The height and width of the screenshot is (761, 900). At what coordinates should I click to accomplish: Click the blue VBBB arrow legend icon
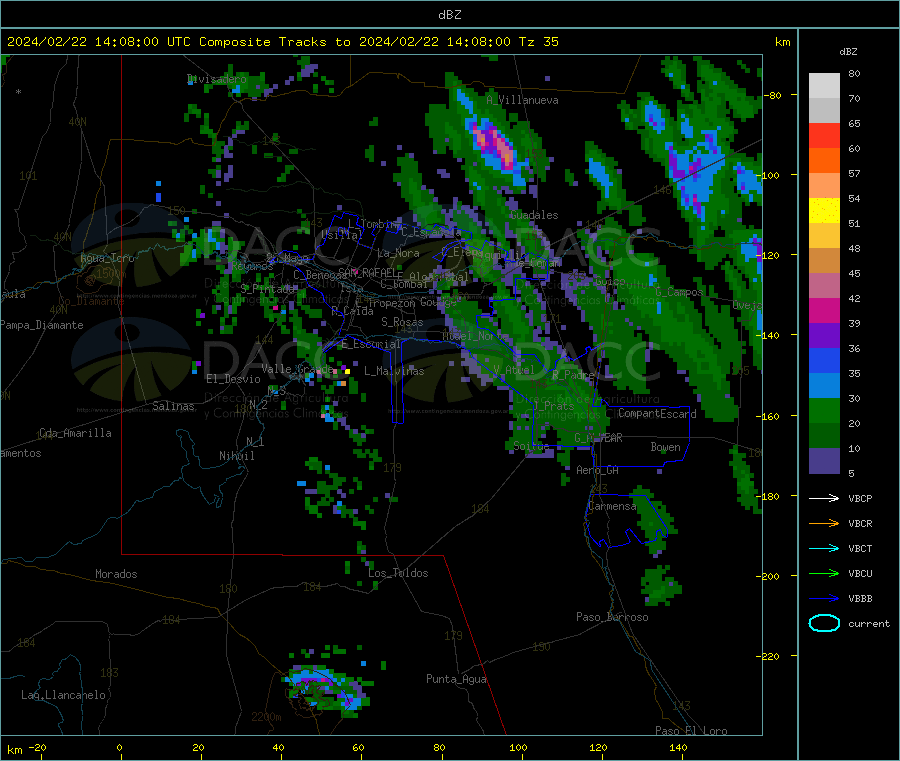824,599
